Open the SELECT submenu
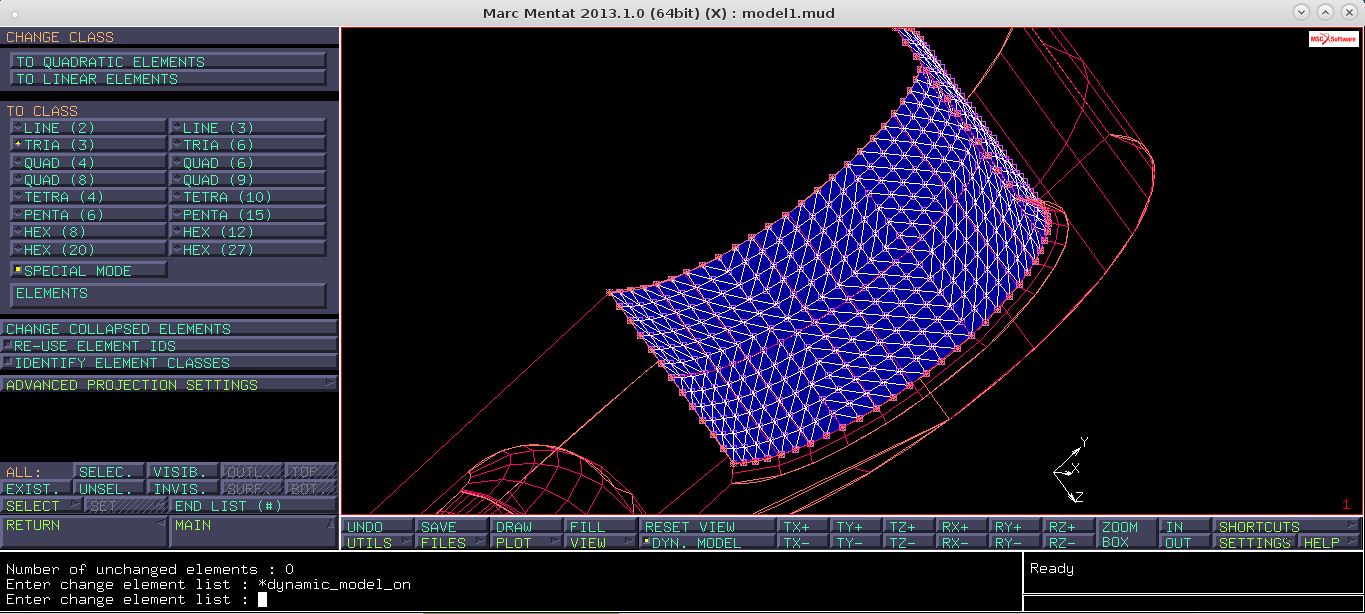The image size is (1365, 614). 42,506
